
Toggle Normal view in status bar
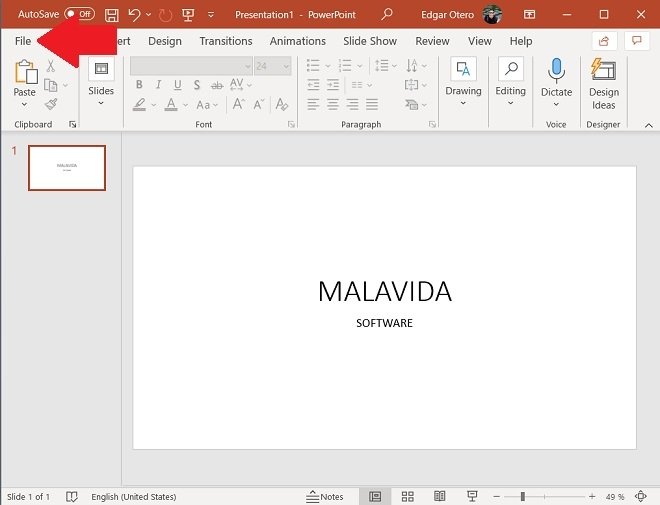(x=375, y=497)
